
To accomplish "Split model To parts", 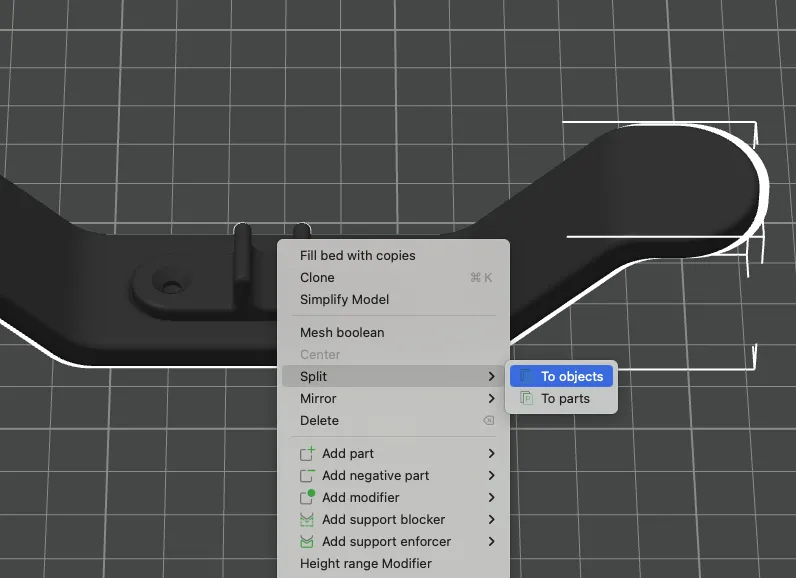I will (x=561, y=398).
